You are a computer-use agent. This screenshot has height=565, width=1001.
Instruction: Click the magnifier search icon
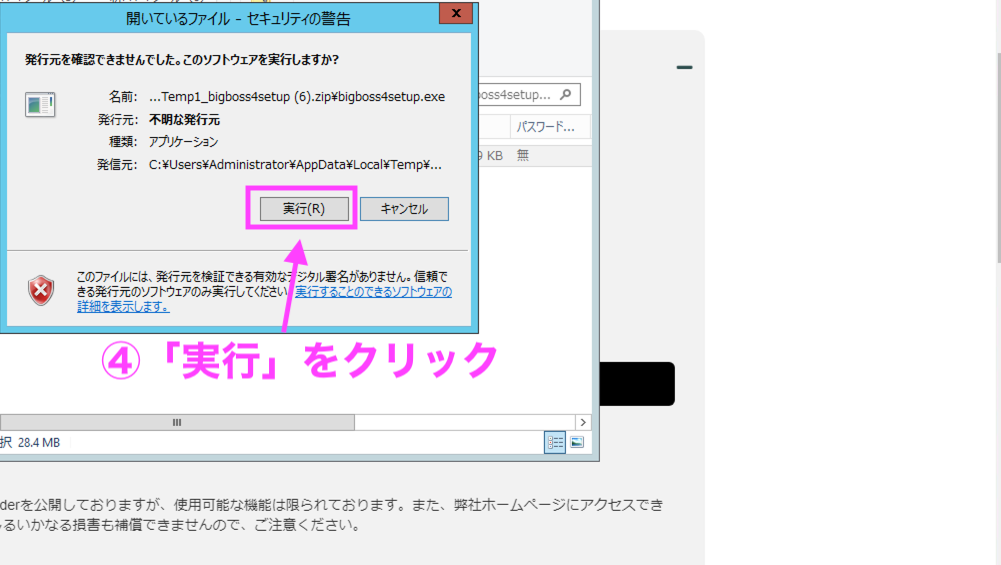pos(566,95)
